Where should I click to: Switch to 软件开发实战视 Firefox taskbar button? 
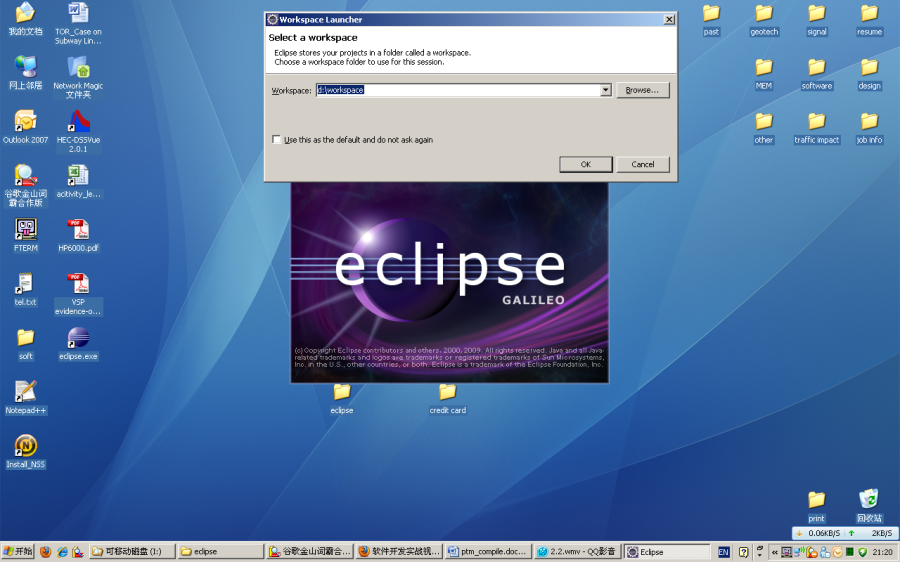(398, 552)
